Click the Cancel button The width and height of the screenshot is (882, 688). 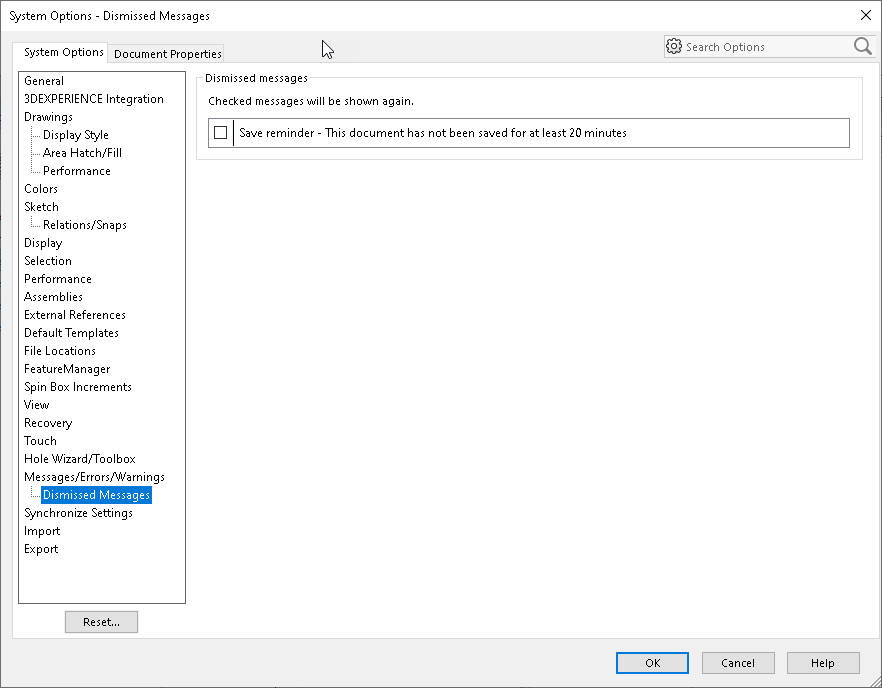click(738, 663)
